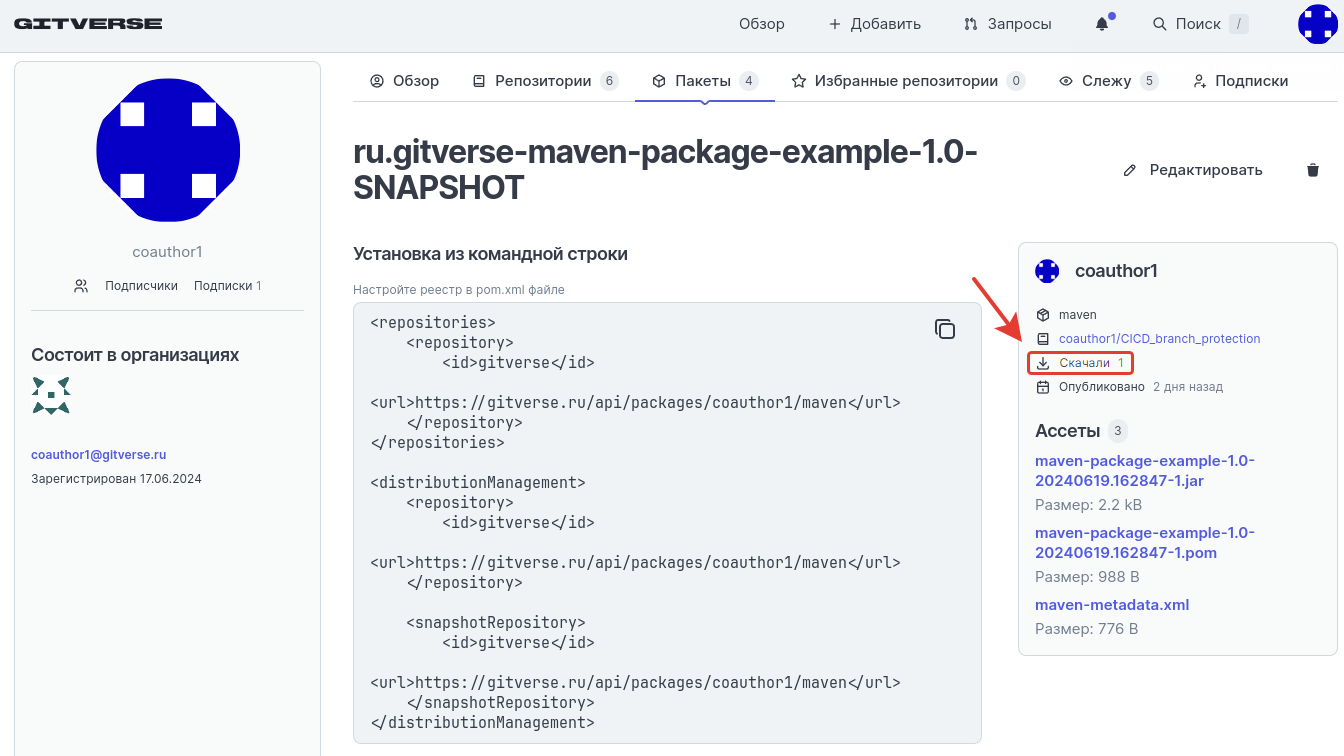Click Размер: 2.2 kB text

pyautogui.click(x=1088, y=505)
